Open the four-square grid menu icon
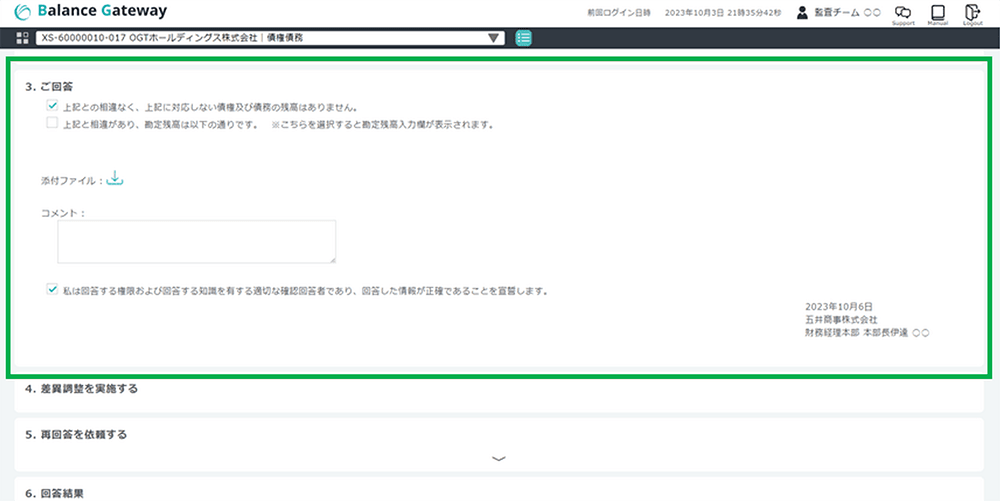1000x501 pixels. tap(23, 38)
